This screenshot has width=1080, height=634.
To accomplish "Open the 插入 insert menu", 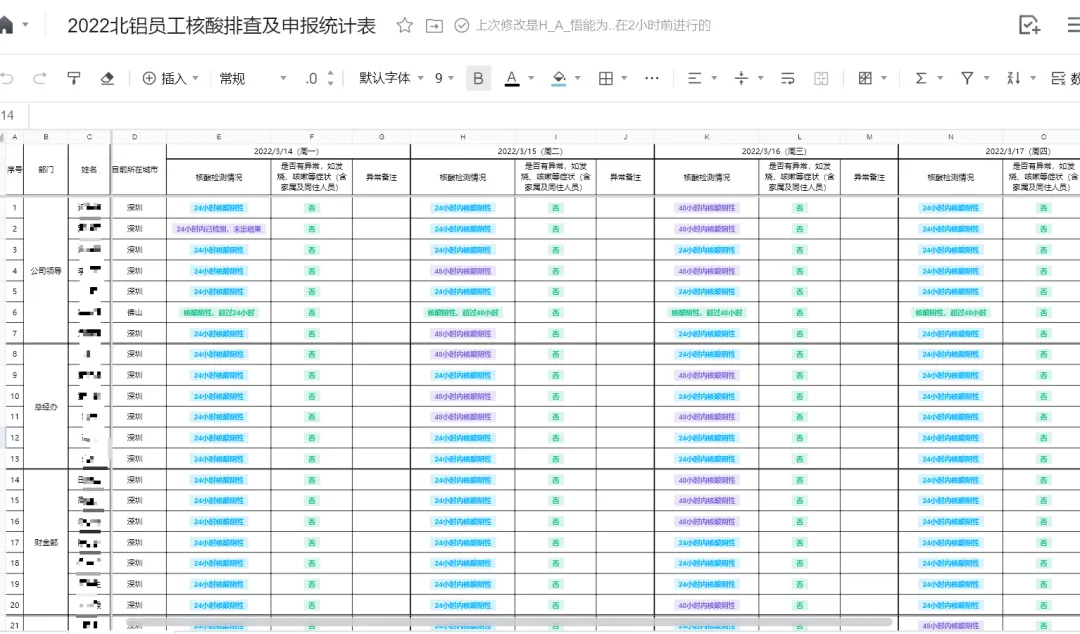I will click(x=171, y=78).
